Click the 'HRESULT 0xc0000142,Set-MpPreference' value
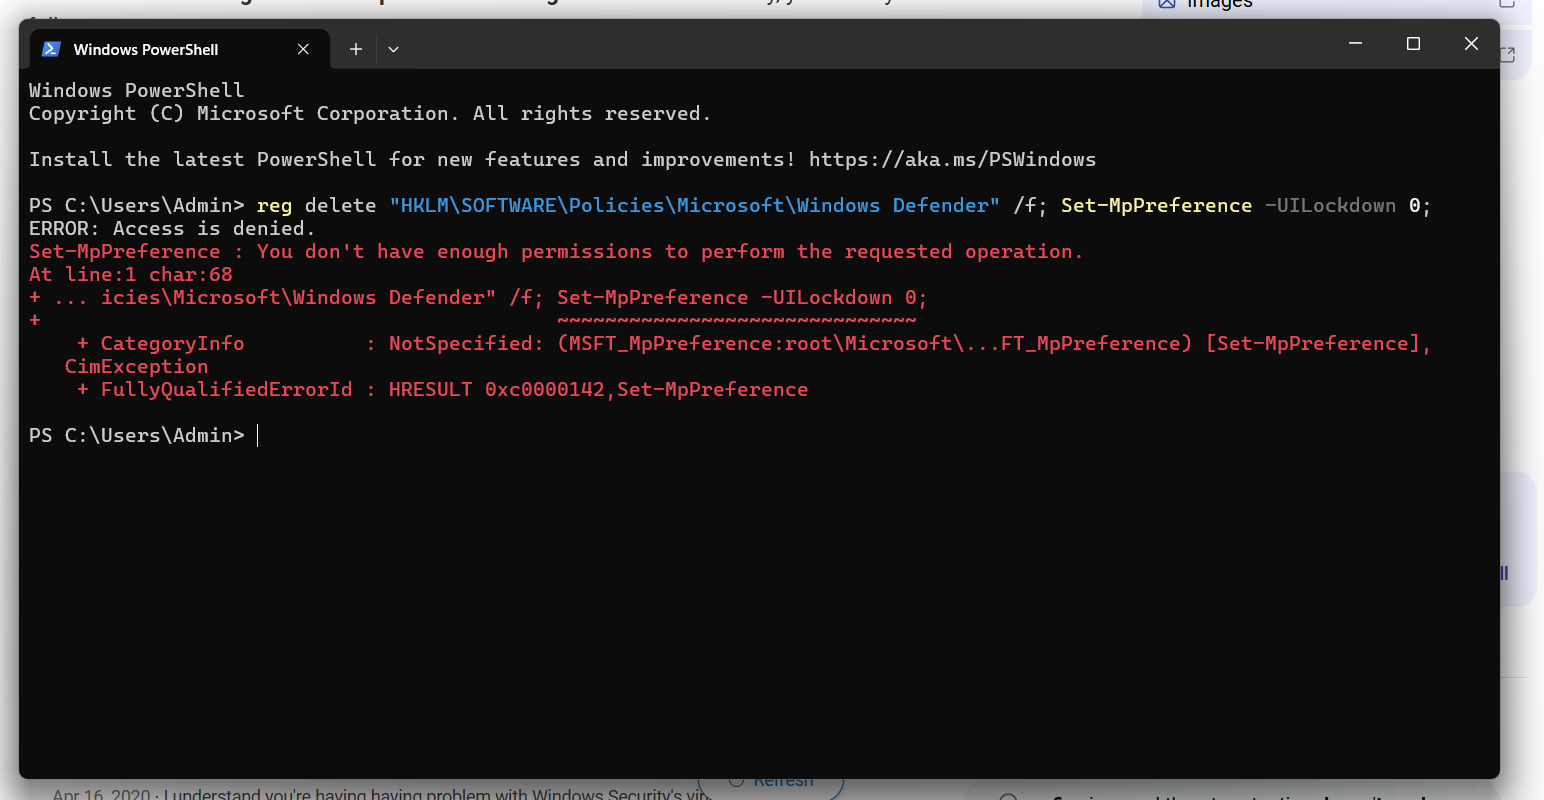 [598, 390]
